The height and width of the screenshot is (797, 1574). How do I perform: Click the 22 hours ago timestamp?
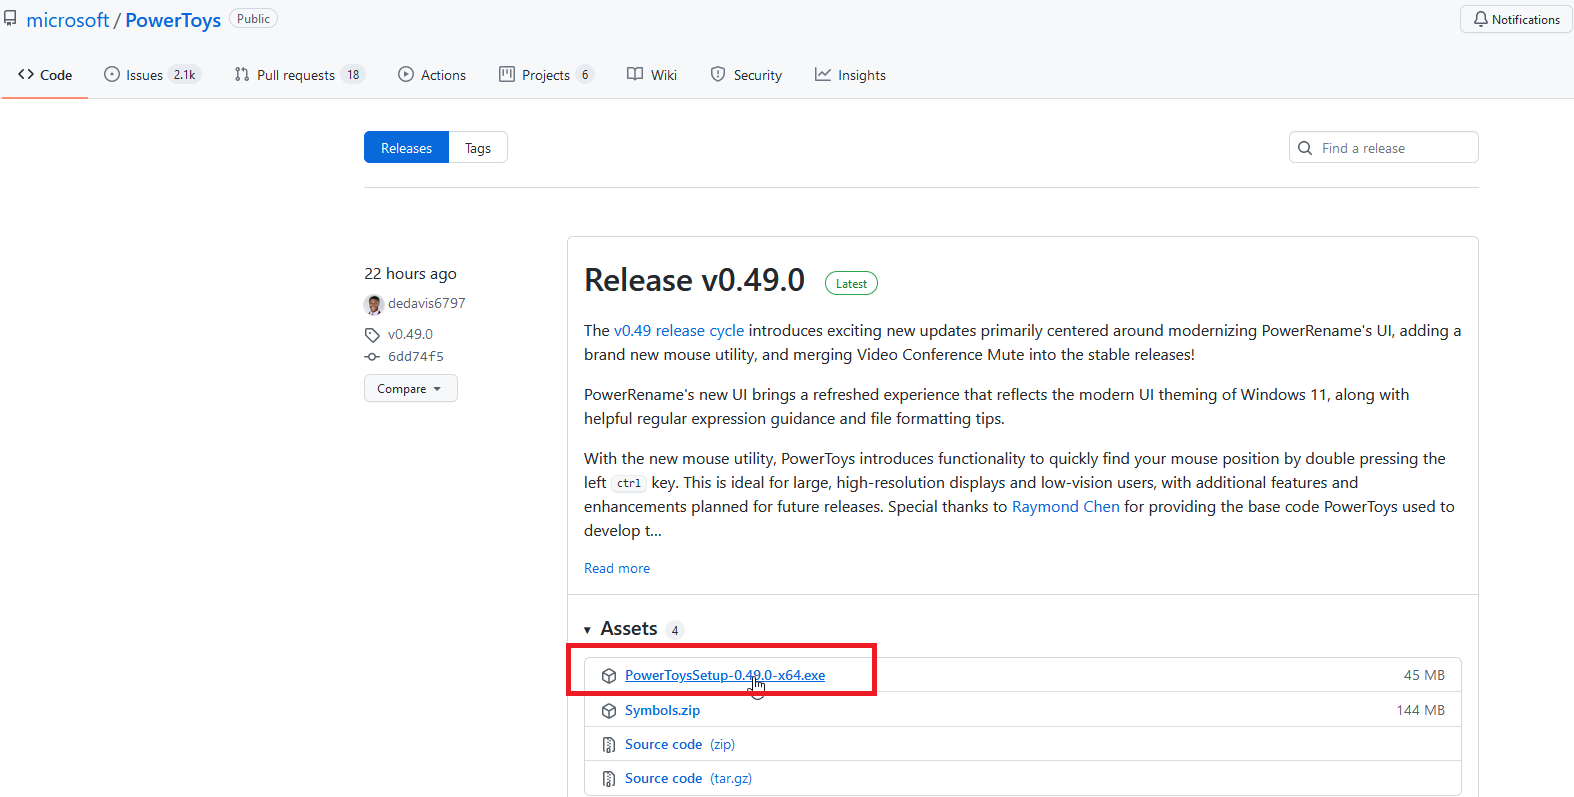(x=410, y=273)
